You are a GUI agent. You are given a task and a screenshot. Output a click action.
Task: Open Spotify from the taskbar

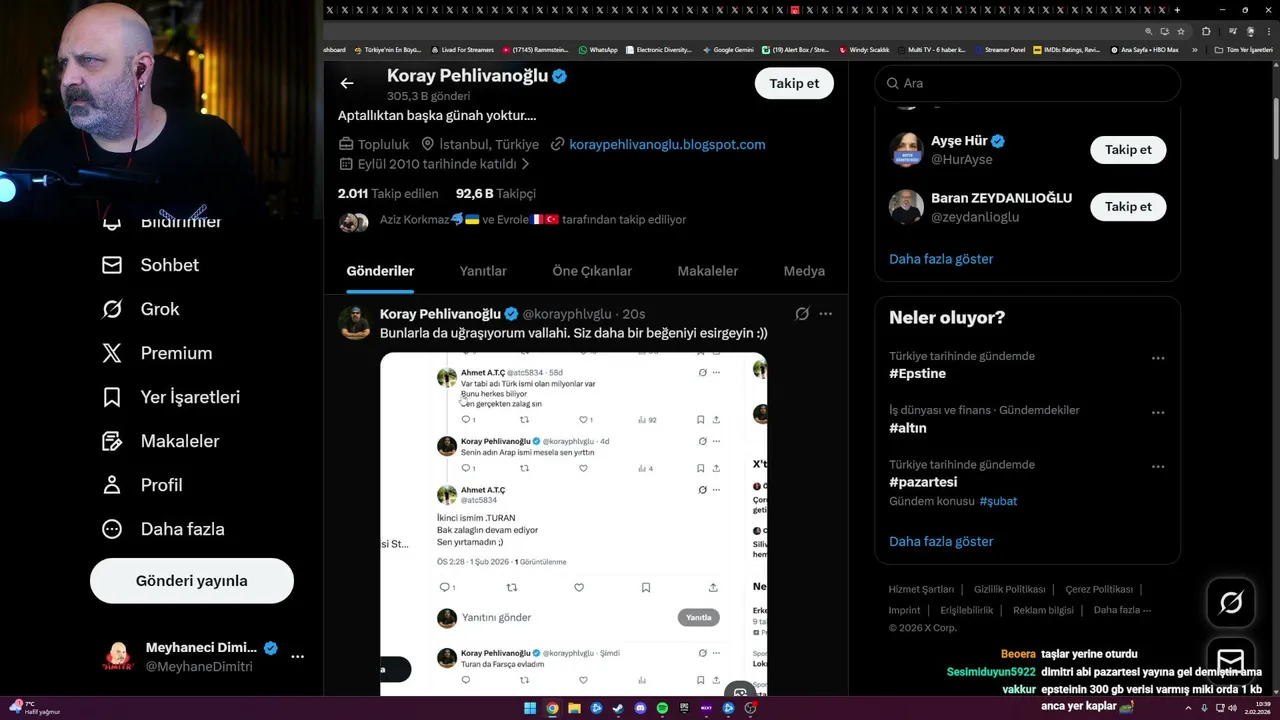tap(662, 709)
